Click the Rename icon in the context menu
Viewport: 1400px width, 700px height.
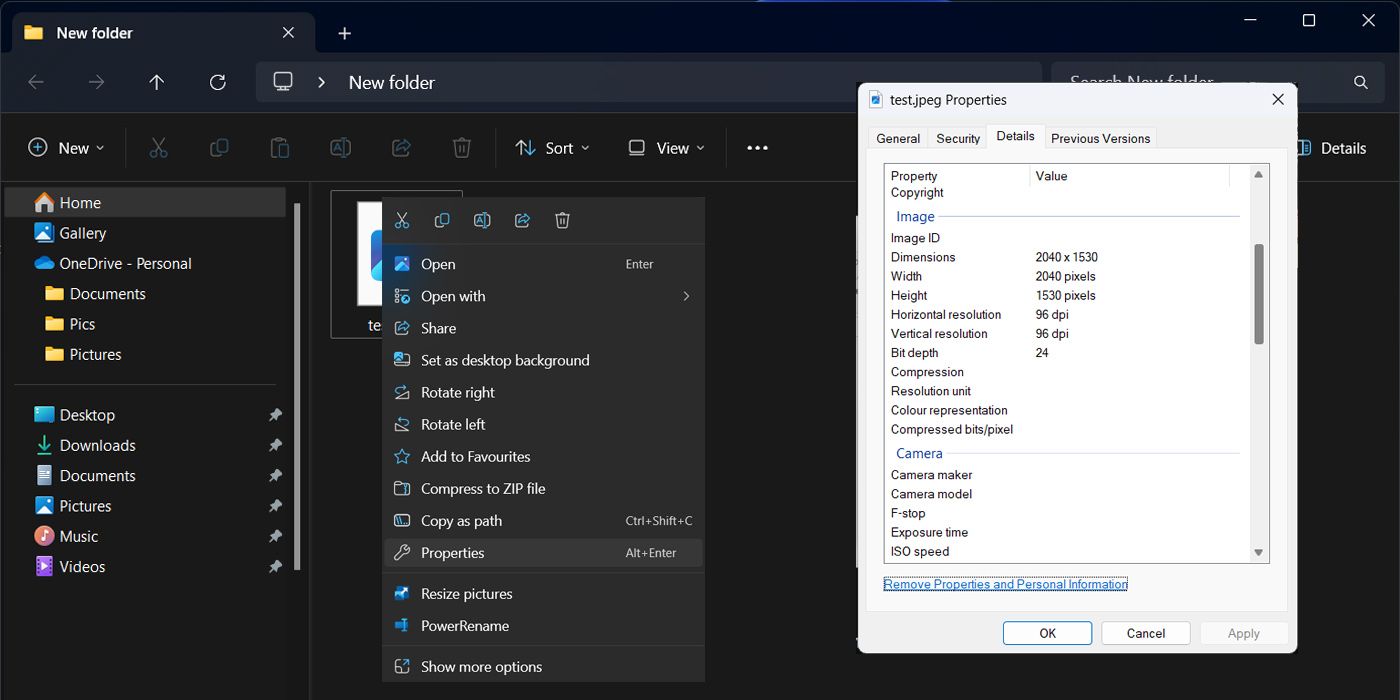tap(482, 220)
